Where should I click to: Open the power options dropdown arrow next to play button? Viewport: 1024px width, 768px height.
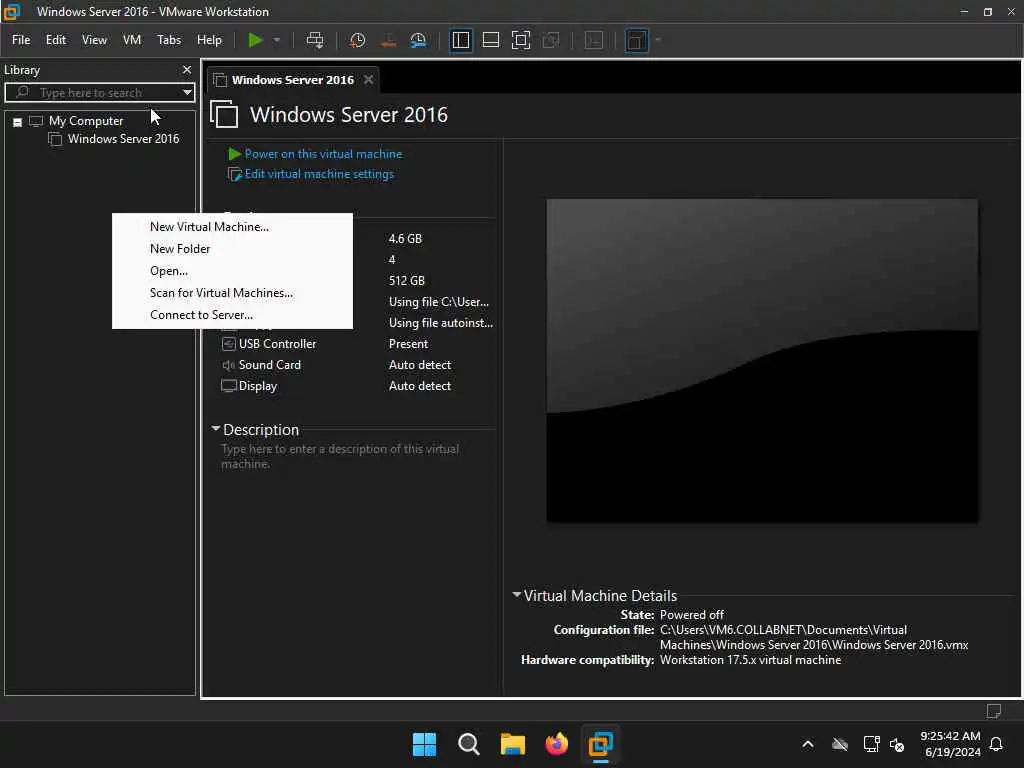point(277,40)
